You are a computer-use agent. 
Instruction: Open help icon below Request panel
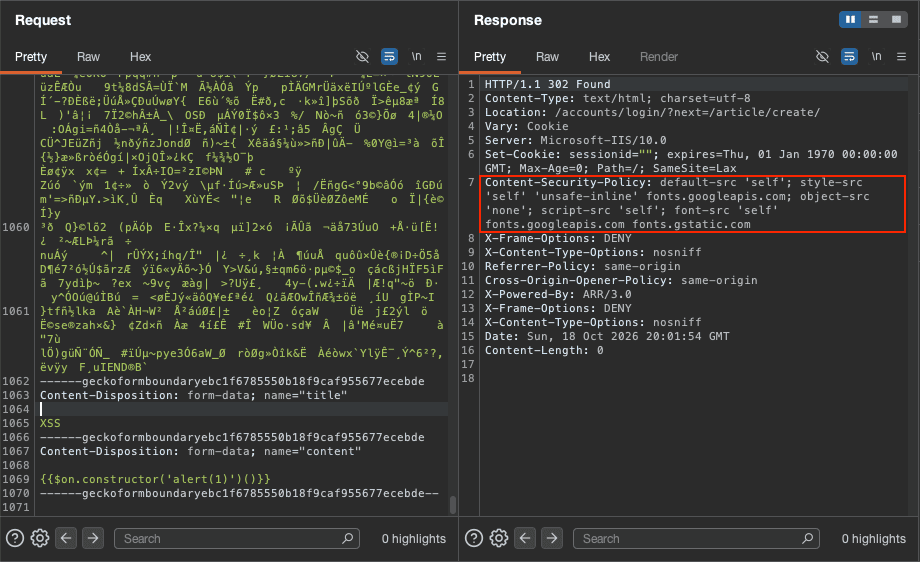(x=15, y=538)
